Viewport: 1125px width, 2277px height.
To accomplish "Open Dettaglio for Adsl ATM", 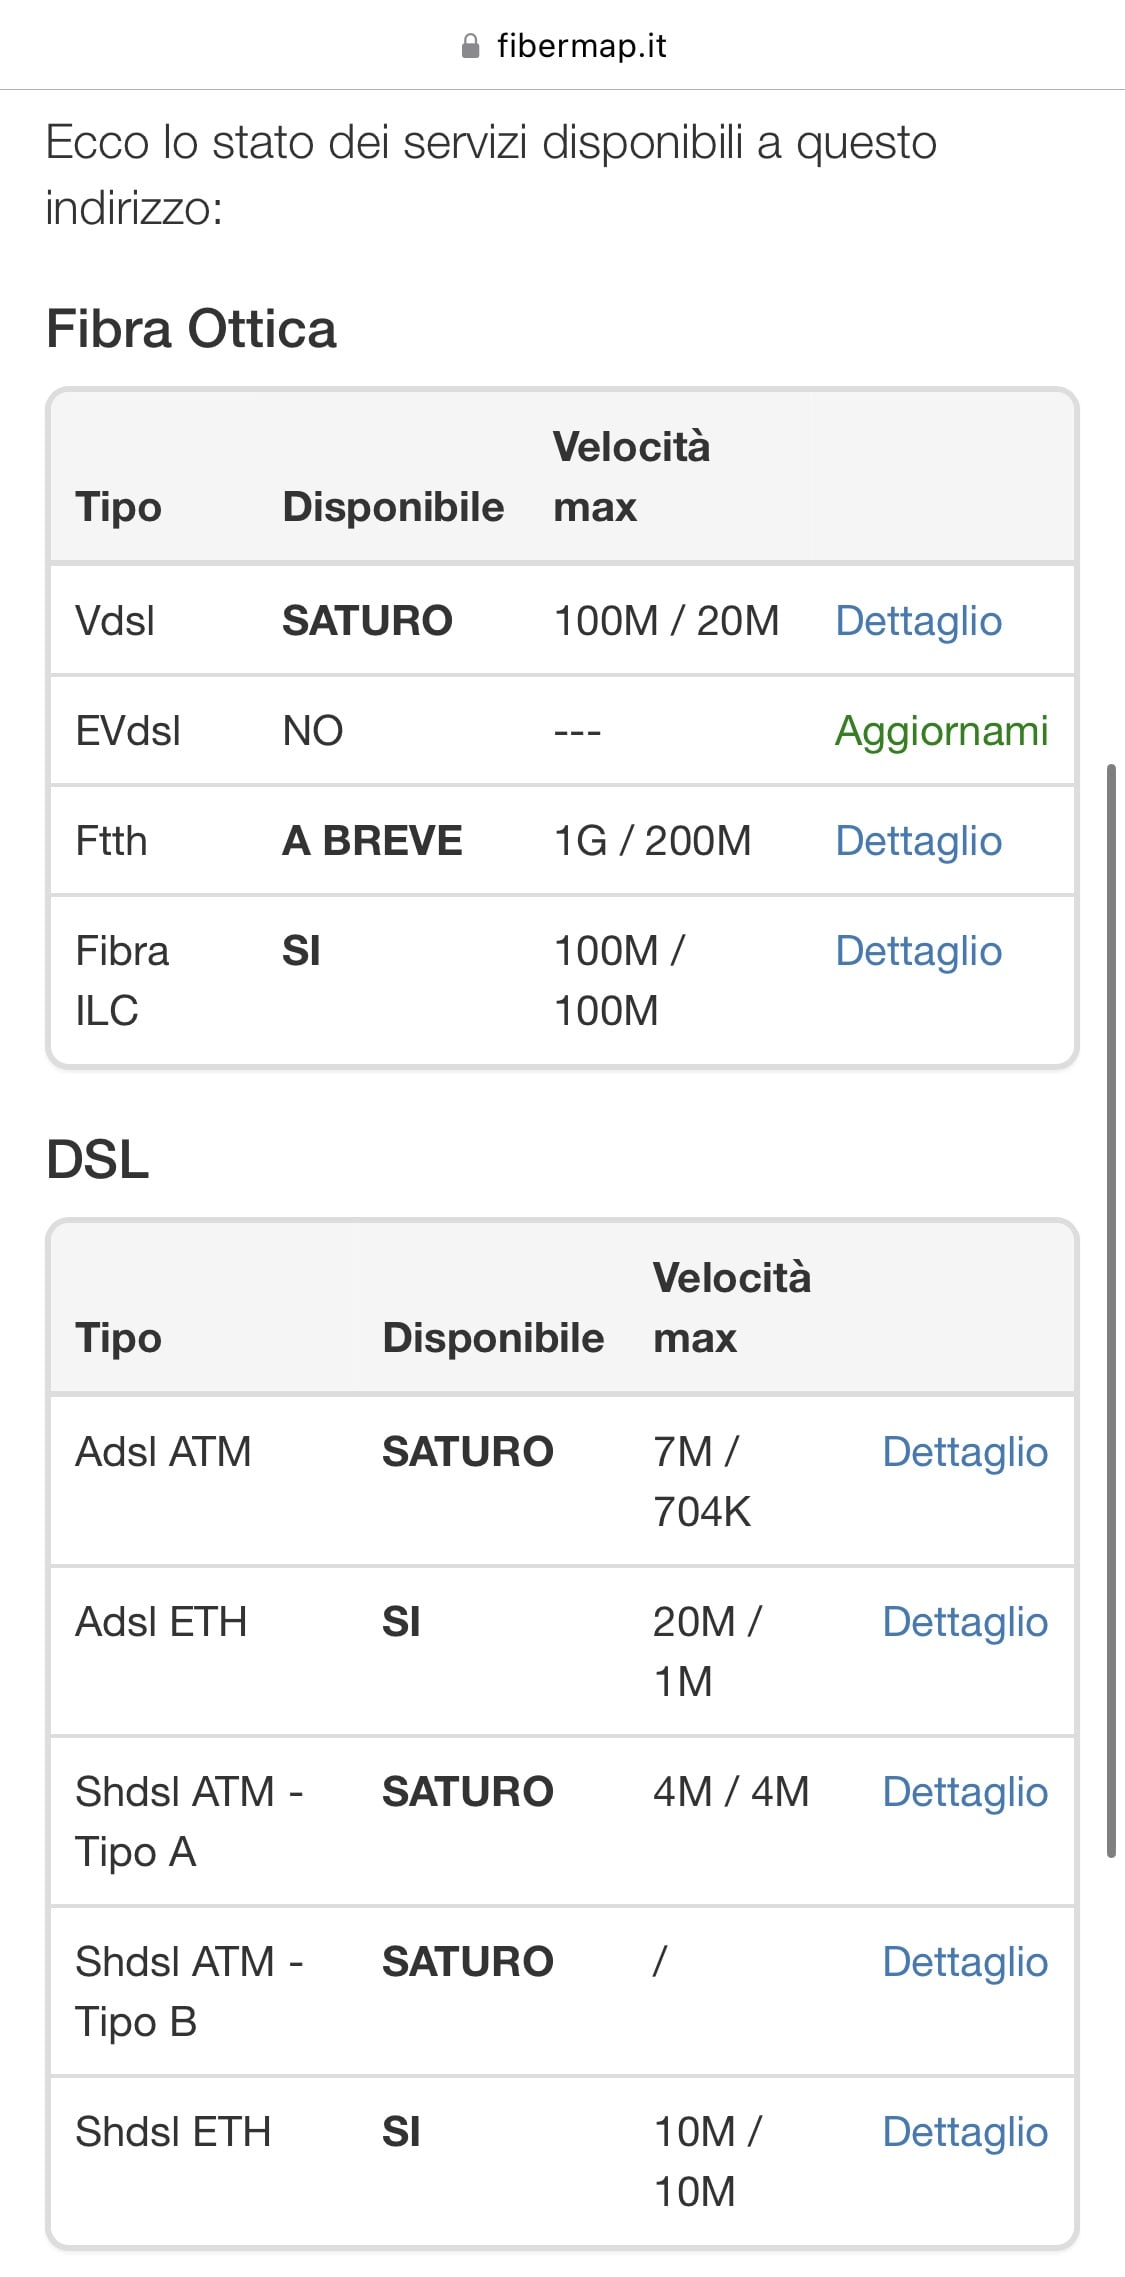I will [964, 1452].
